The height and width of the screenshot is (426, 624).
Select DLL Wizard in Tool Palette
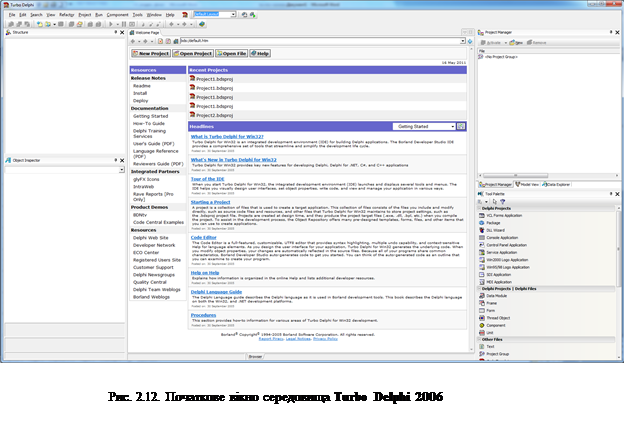tap(492, 230)
